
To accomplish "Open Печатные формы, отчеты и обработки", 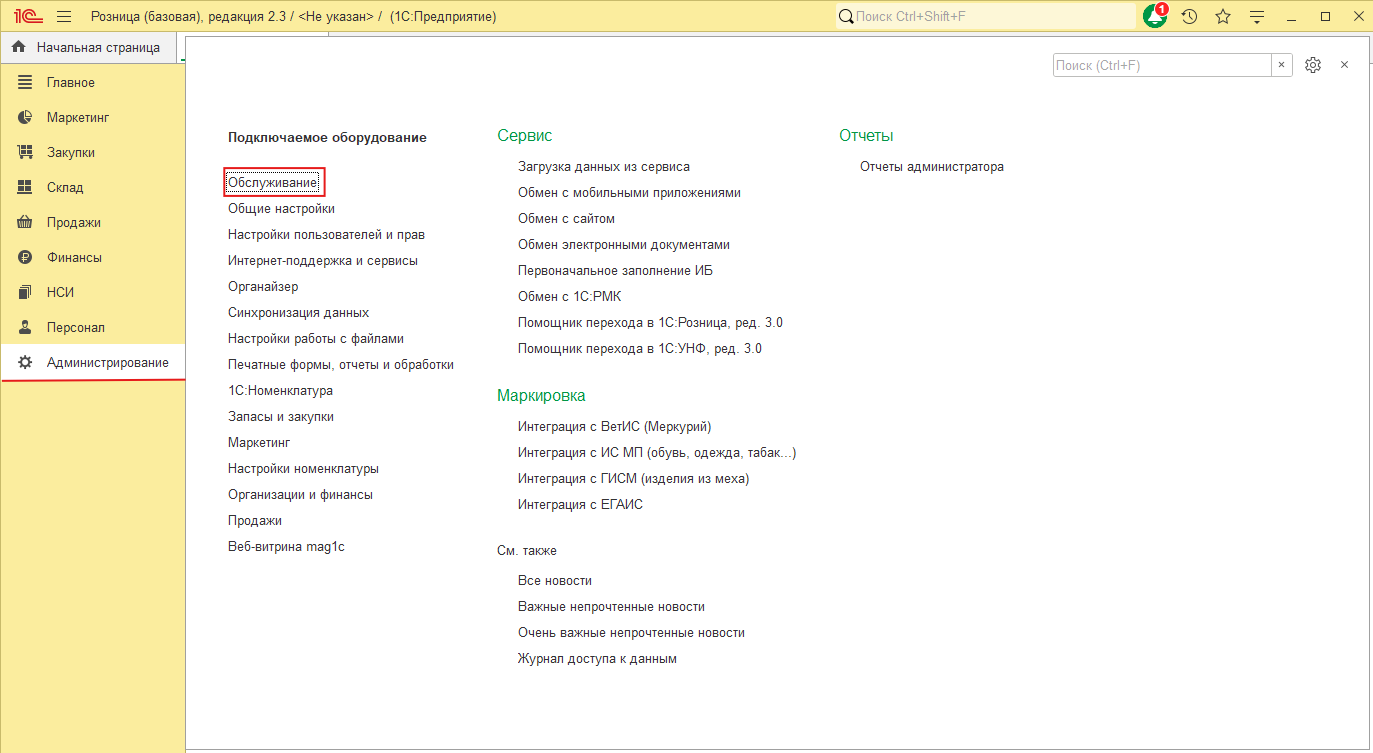I will pyautogui.click(x=341, y=365).
